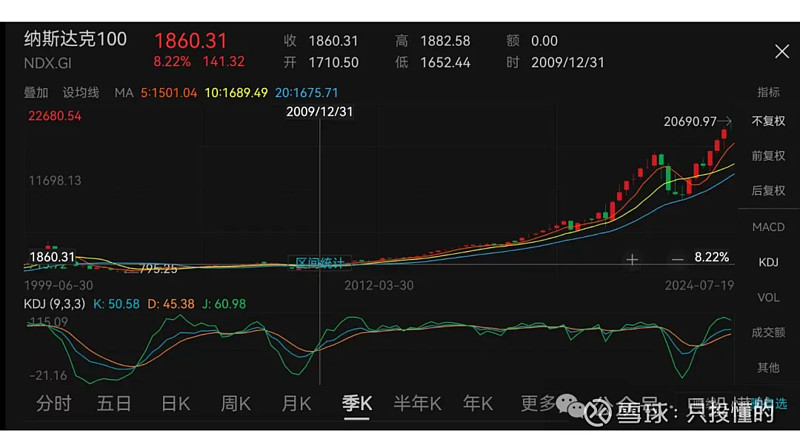
Task: Click the 1860.31 current price
Action: pos(190,41)
